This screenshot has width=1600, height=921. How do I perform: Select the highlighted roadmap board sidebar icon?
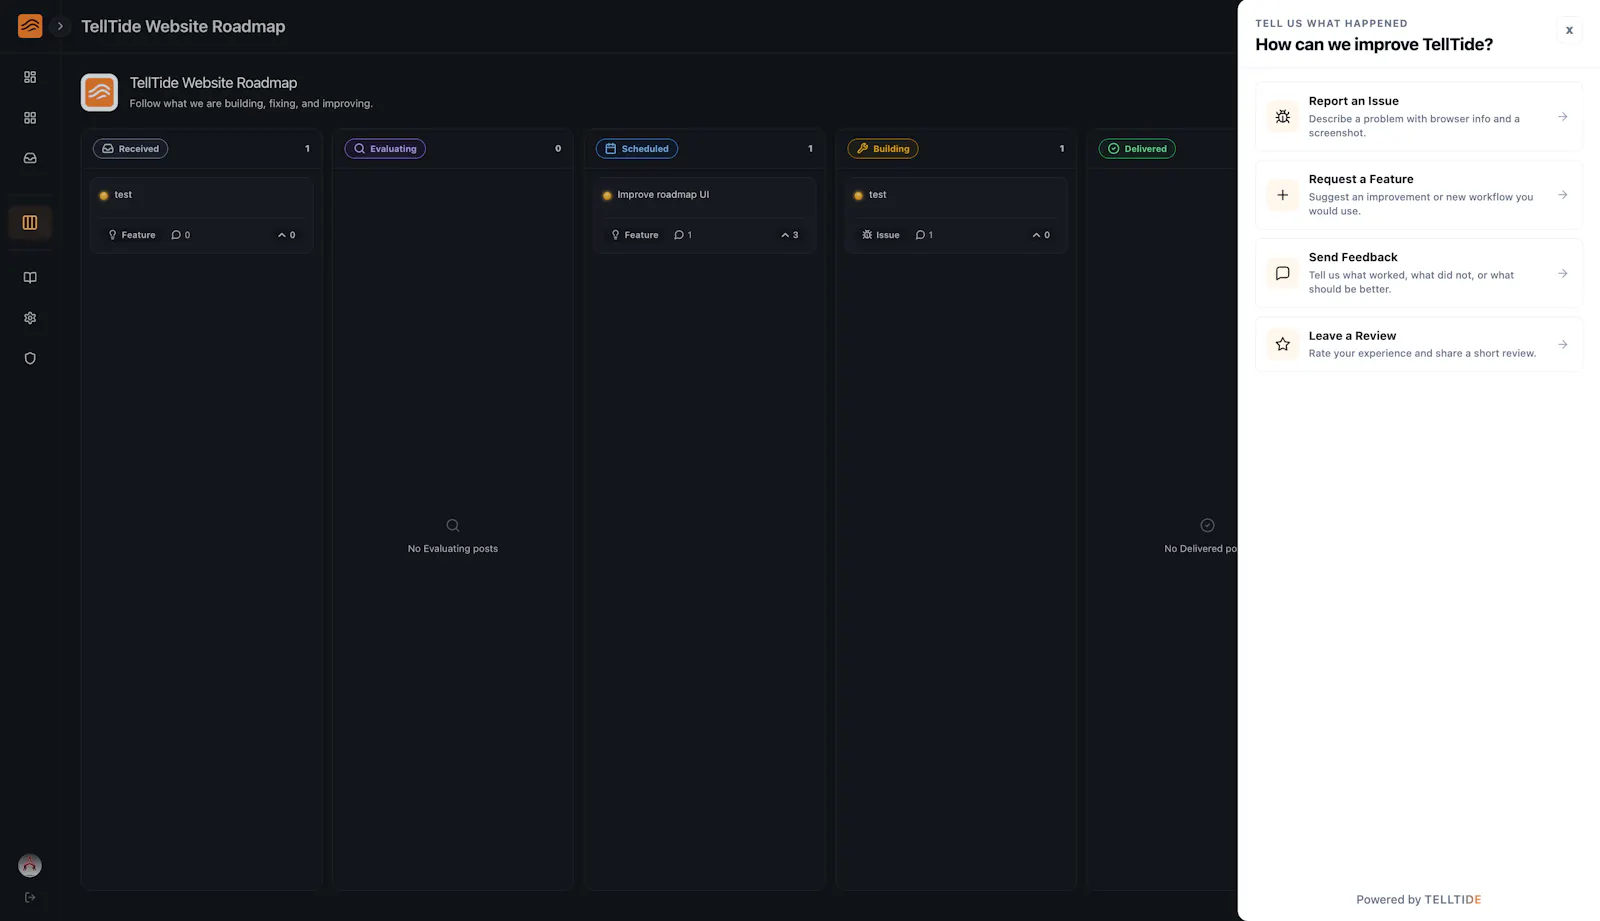pos(30,222)
